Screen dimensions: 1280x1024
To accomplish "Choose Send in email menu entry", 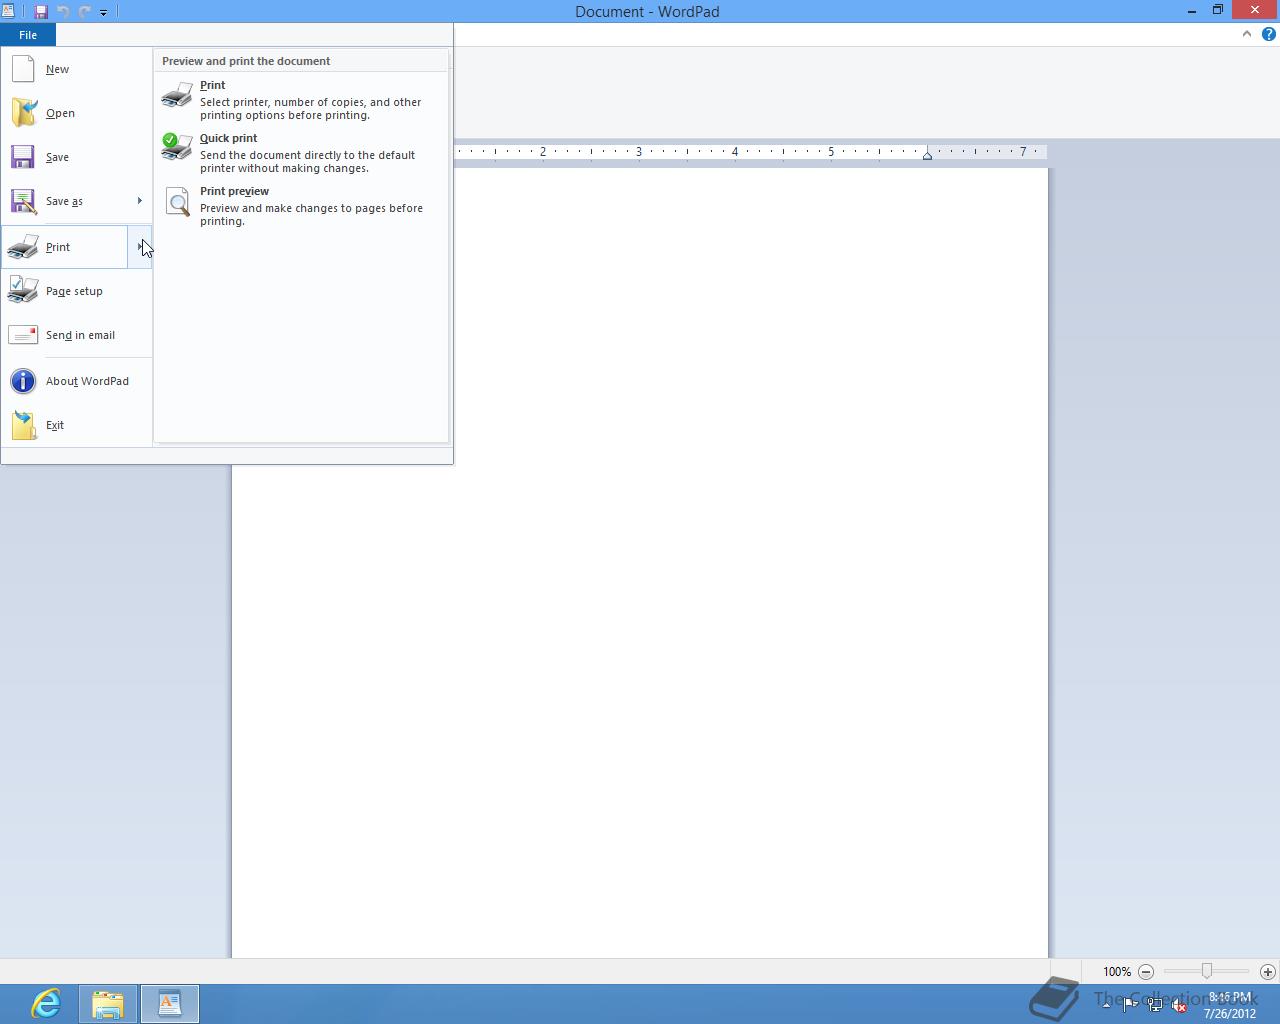I will tap(77, 335).
